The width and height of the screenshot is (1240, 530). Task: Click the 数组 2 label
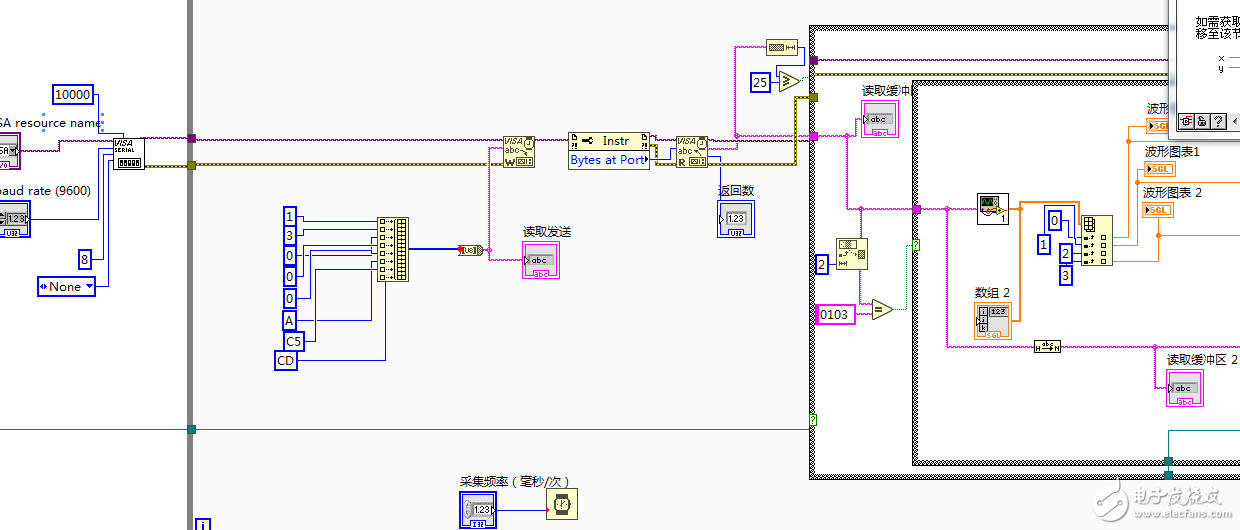(993, 293)
